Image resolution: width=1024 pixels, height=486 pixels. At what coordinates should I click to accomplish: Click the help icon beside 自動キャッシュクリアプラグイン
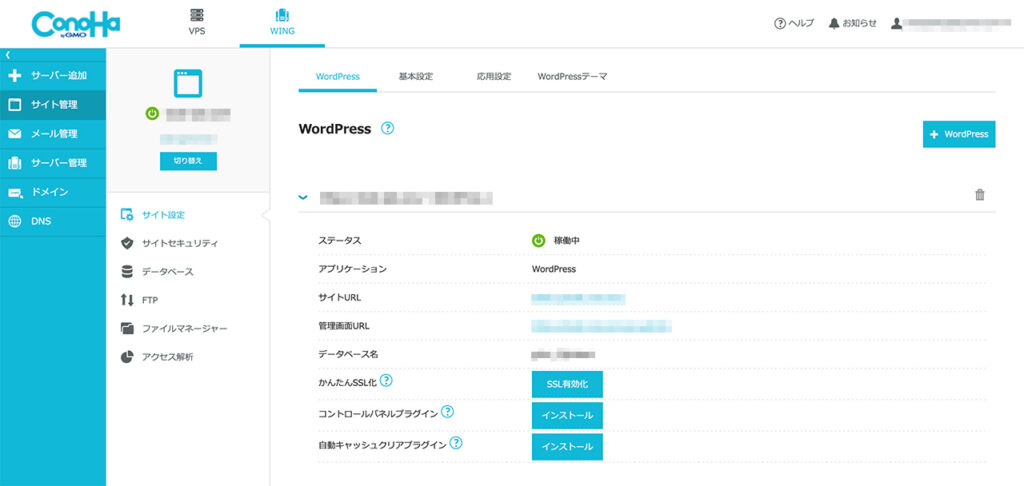pyautogui.click(x=456, y=443)
